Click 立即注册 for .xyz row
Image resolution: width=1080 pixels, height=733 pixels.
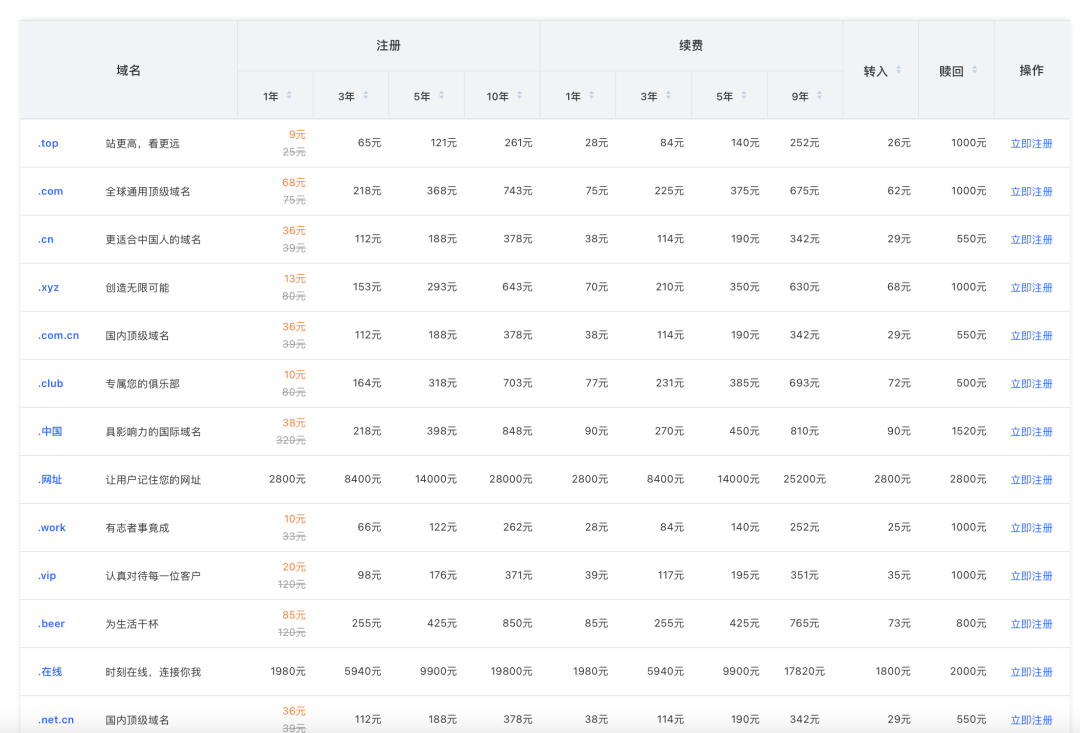pyautogui.click(x=1031, y=287)
